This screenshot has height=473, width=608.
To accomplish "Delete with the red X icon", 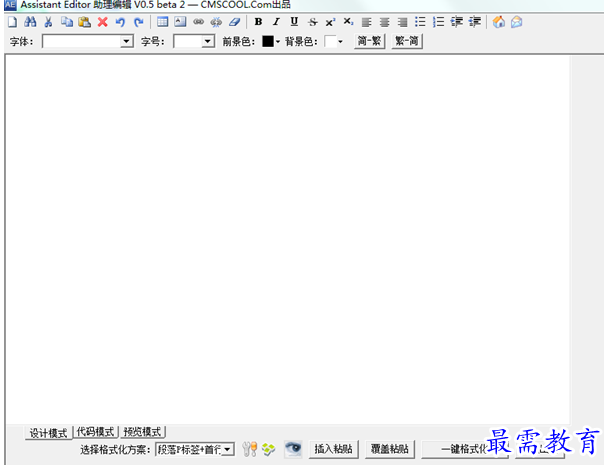I will (103, 22).
